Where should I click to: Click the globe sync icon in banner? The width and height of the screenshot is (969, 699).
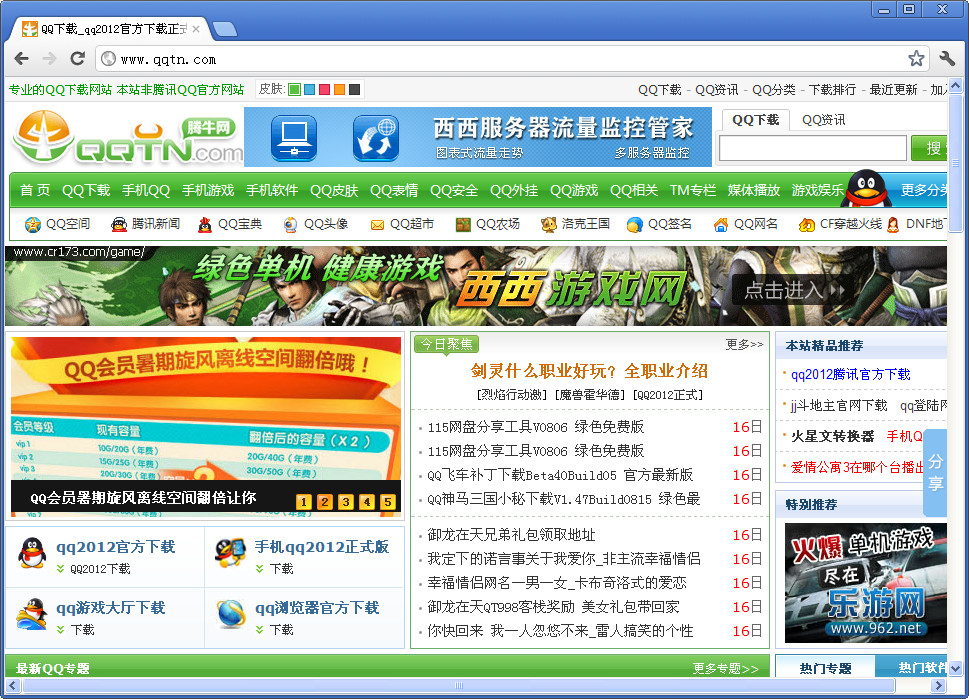(376, 138)
